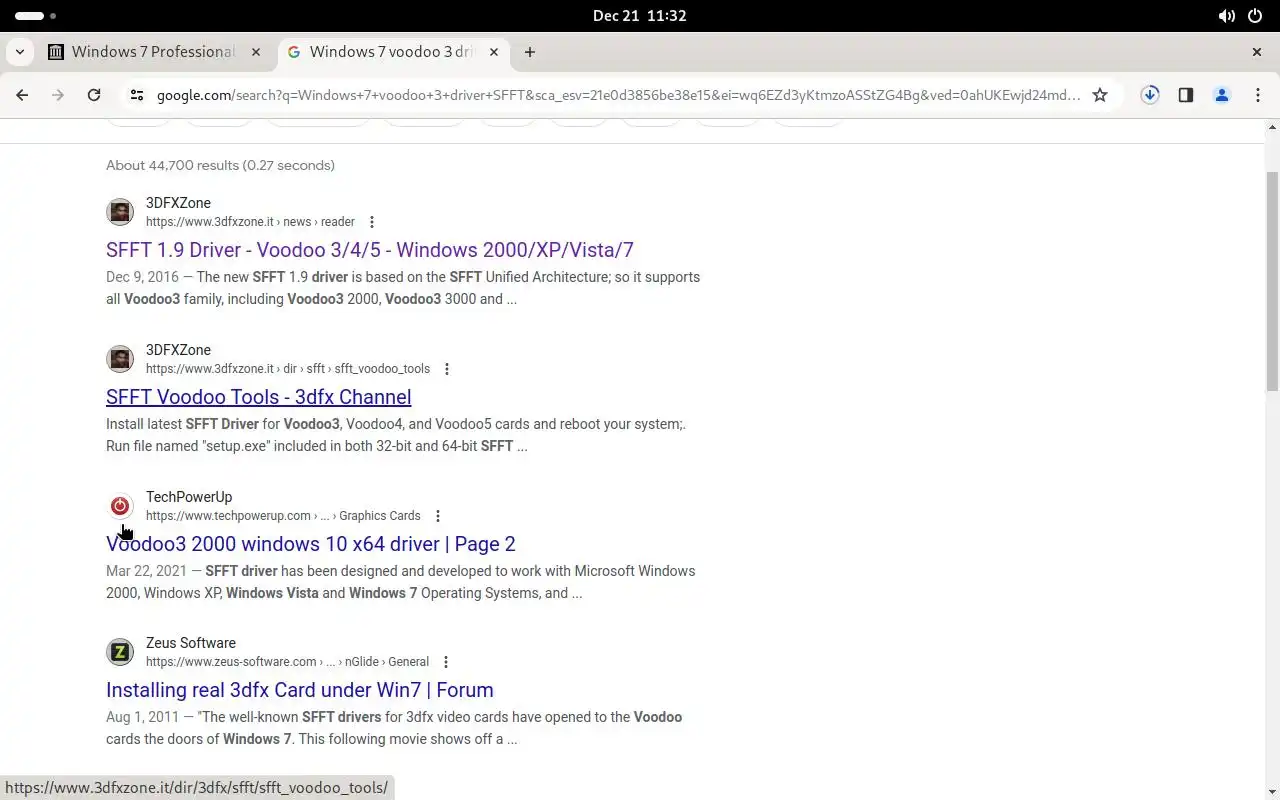
Task: Click the 3DFXZone favicon on the SFFT Voodoo Tools result
Action: [x=120, y=359]
